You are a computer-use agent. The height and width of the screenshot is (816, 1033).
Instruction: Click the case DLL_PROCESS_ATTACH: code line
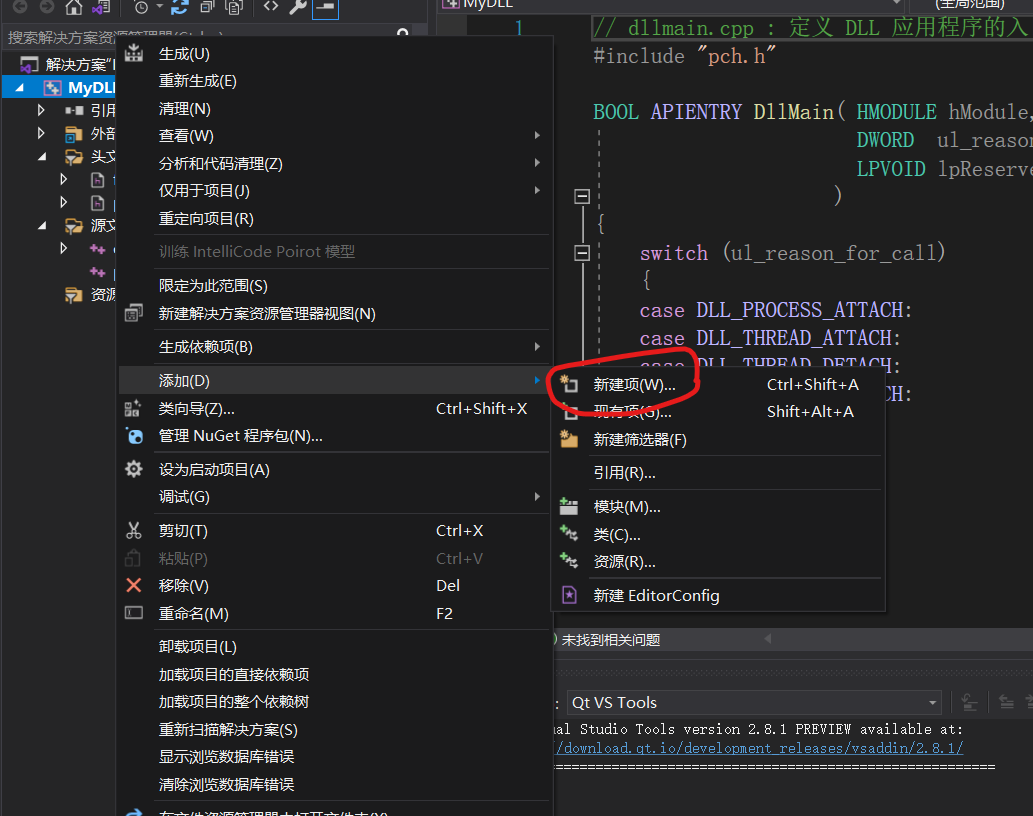(775, 310)
